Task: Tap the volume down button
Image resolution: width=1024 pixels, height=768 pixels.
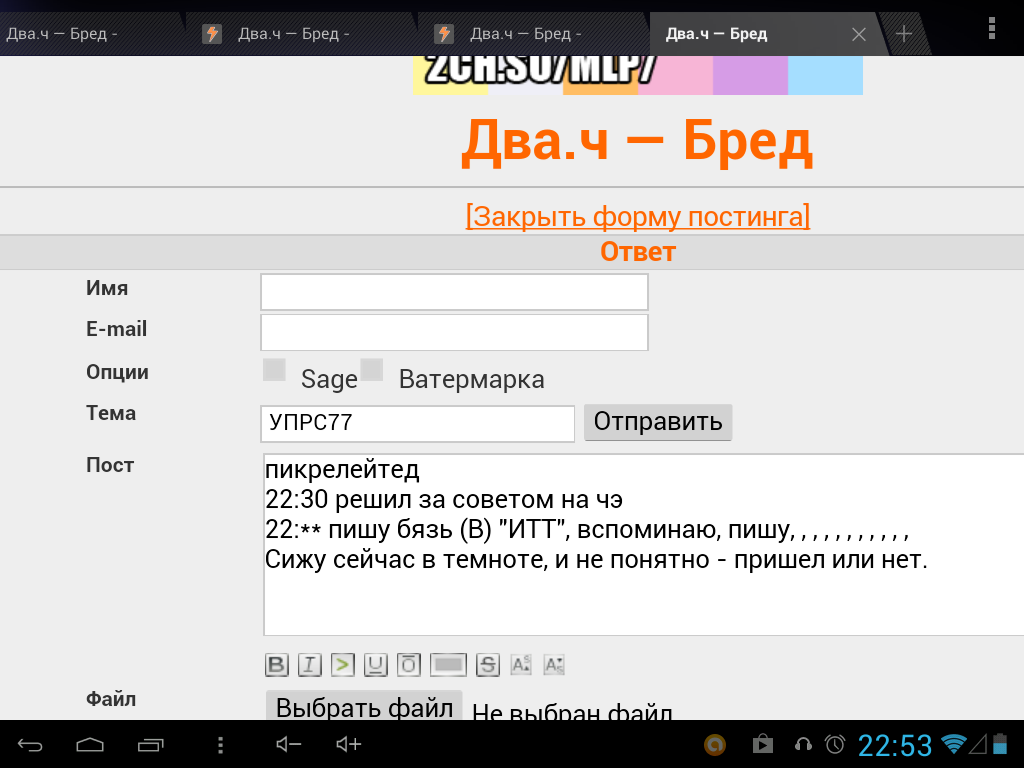Action: 288,744
